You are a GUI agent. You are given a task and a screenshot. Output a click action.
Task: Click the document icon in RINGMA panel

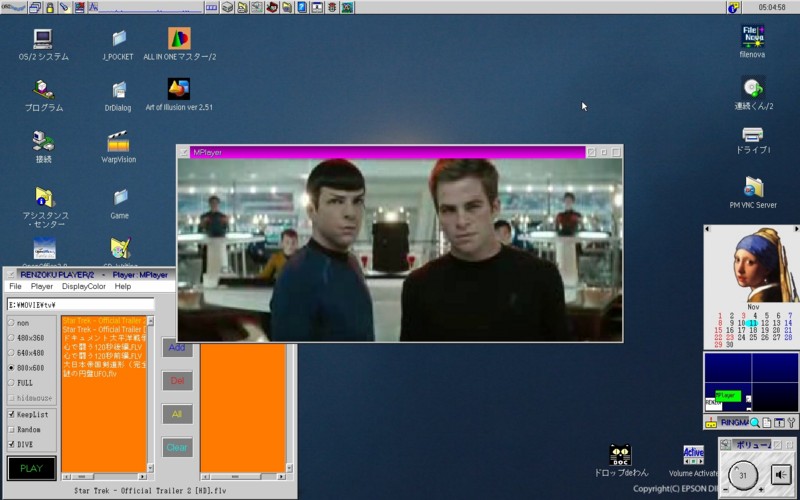click(767, 422)
